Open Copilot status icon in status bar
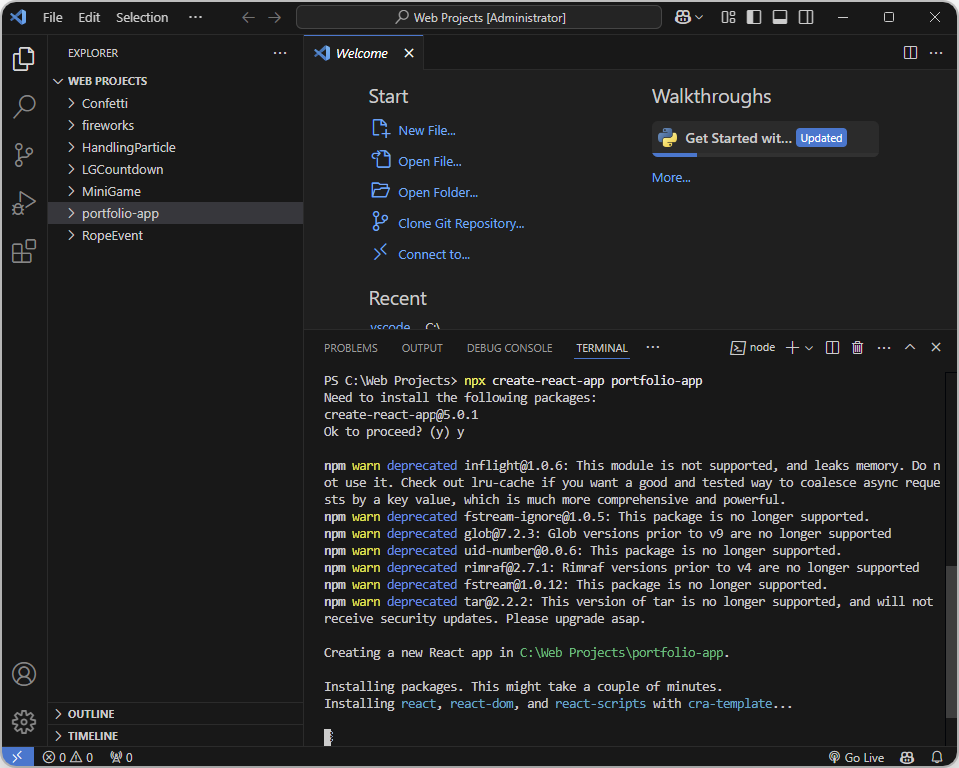Screen dimensions: 959x768 tap(907, 758)
